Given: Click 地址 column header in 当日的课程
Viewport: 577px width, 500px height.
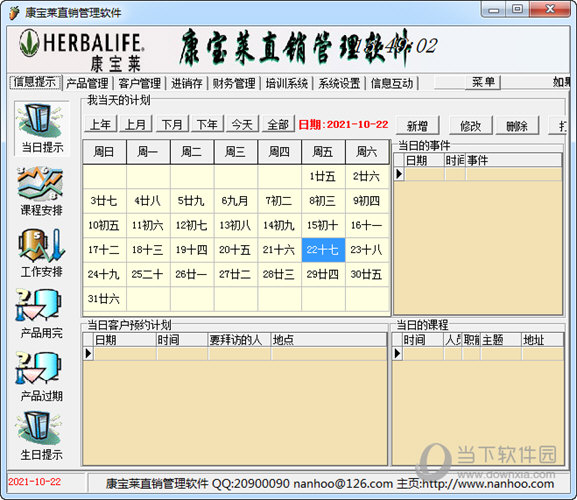Looking at the screenshot, I should [x=542, y=340].
